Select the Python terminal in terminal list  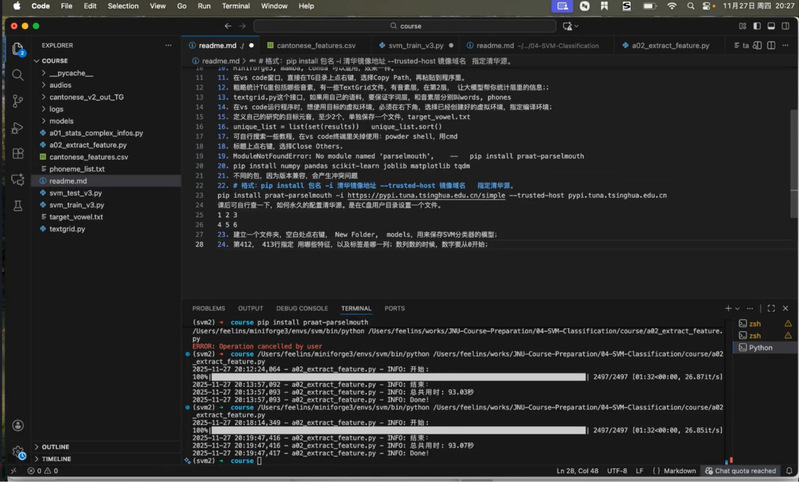coord(760,348)
